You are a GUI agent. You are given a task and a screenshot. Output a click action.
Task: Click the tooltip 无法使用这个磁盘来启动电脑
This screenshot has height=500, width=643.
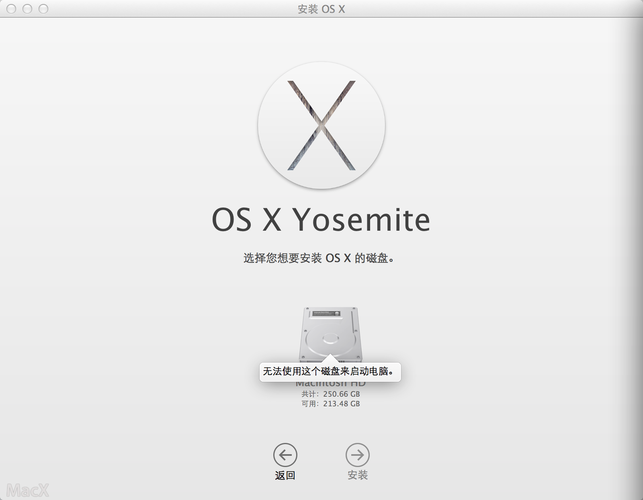pos(330,372)
